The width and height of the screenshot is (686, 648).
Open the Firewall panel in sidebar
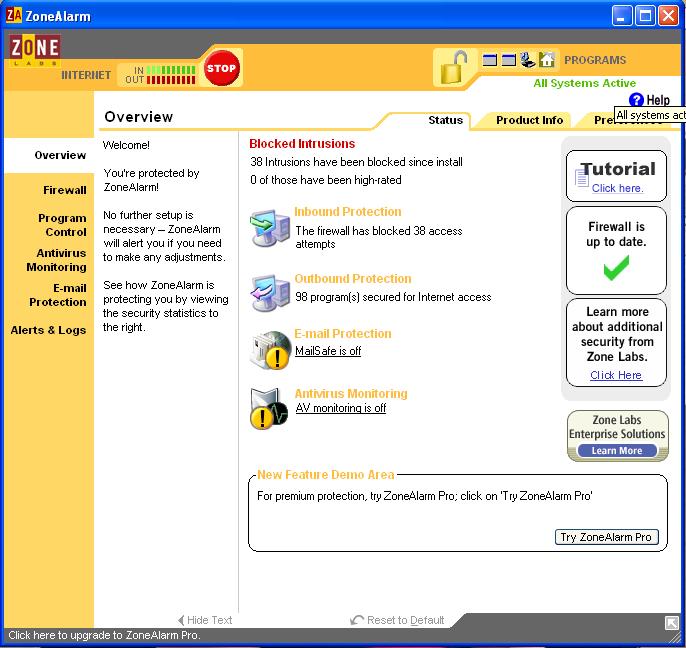click(x=64, y=190)
